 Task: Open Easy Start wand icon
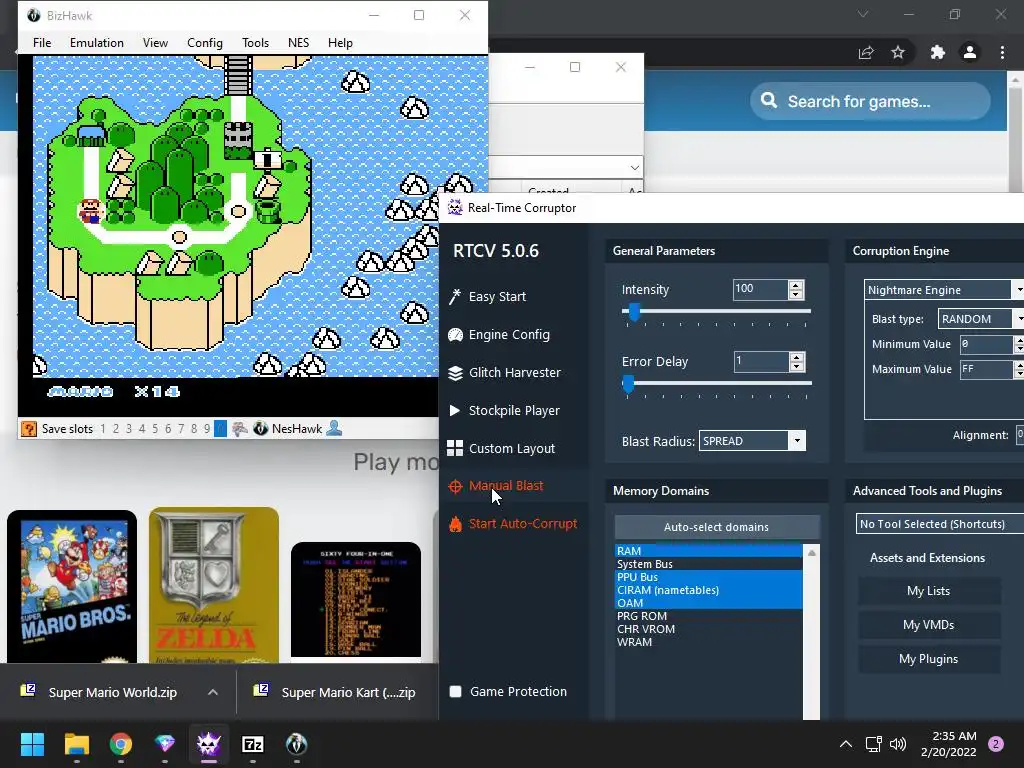click(x=455, y=296)
